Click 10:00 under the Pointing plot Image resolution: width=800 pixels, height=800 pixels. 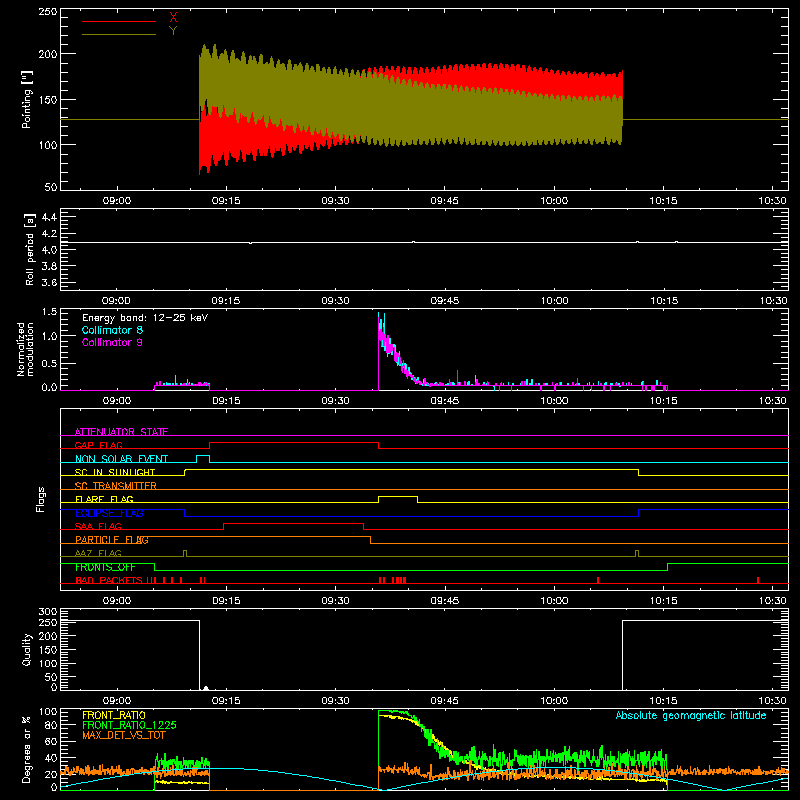point(554,201)
